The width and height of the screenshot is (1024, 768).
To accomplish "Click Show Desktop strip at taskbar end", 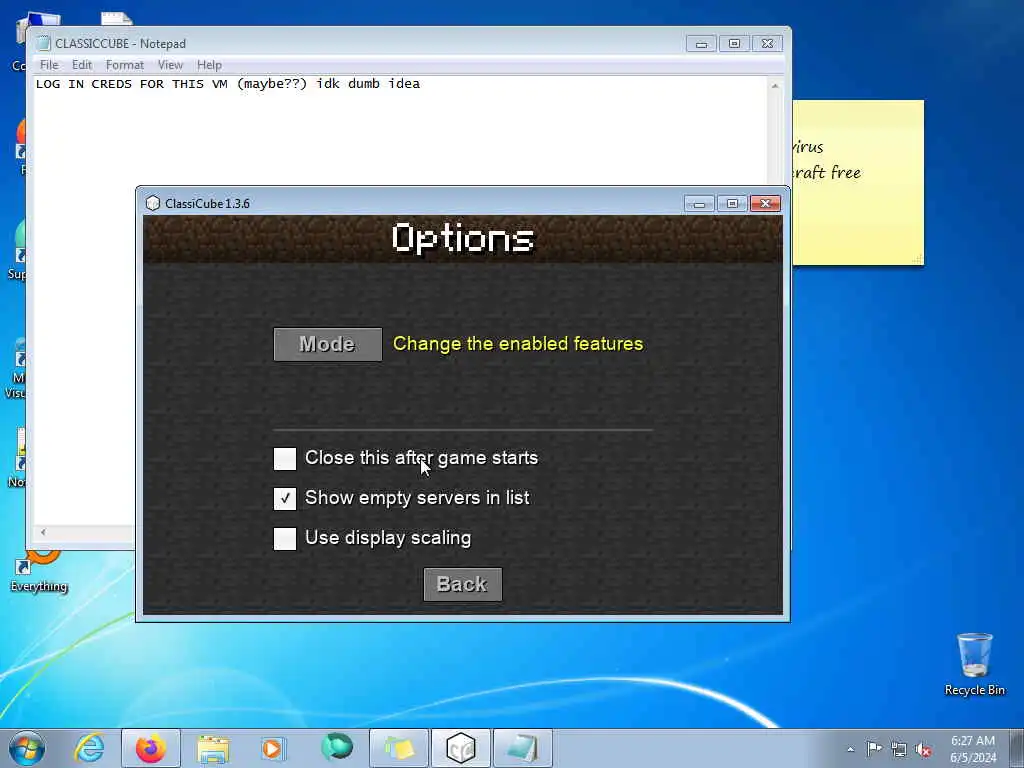I will [1017, 748].
